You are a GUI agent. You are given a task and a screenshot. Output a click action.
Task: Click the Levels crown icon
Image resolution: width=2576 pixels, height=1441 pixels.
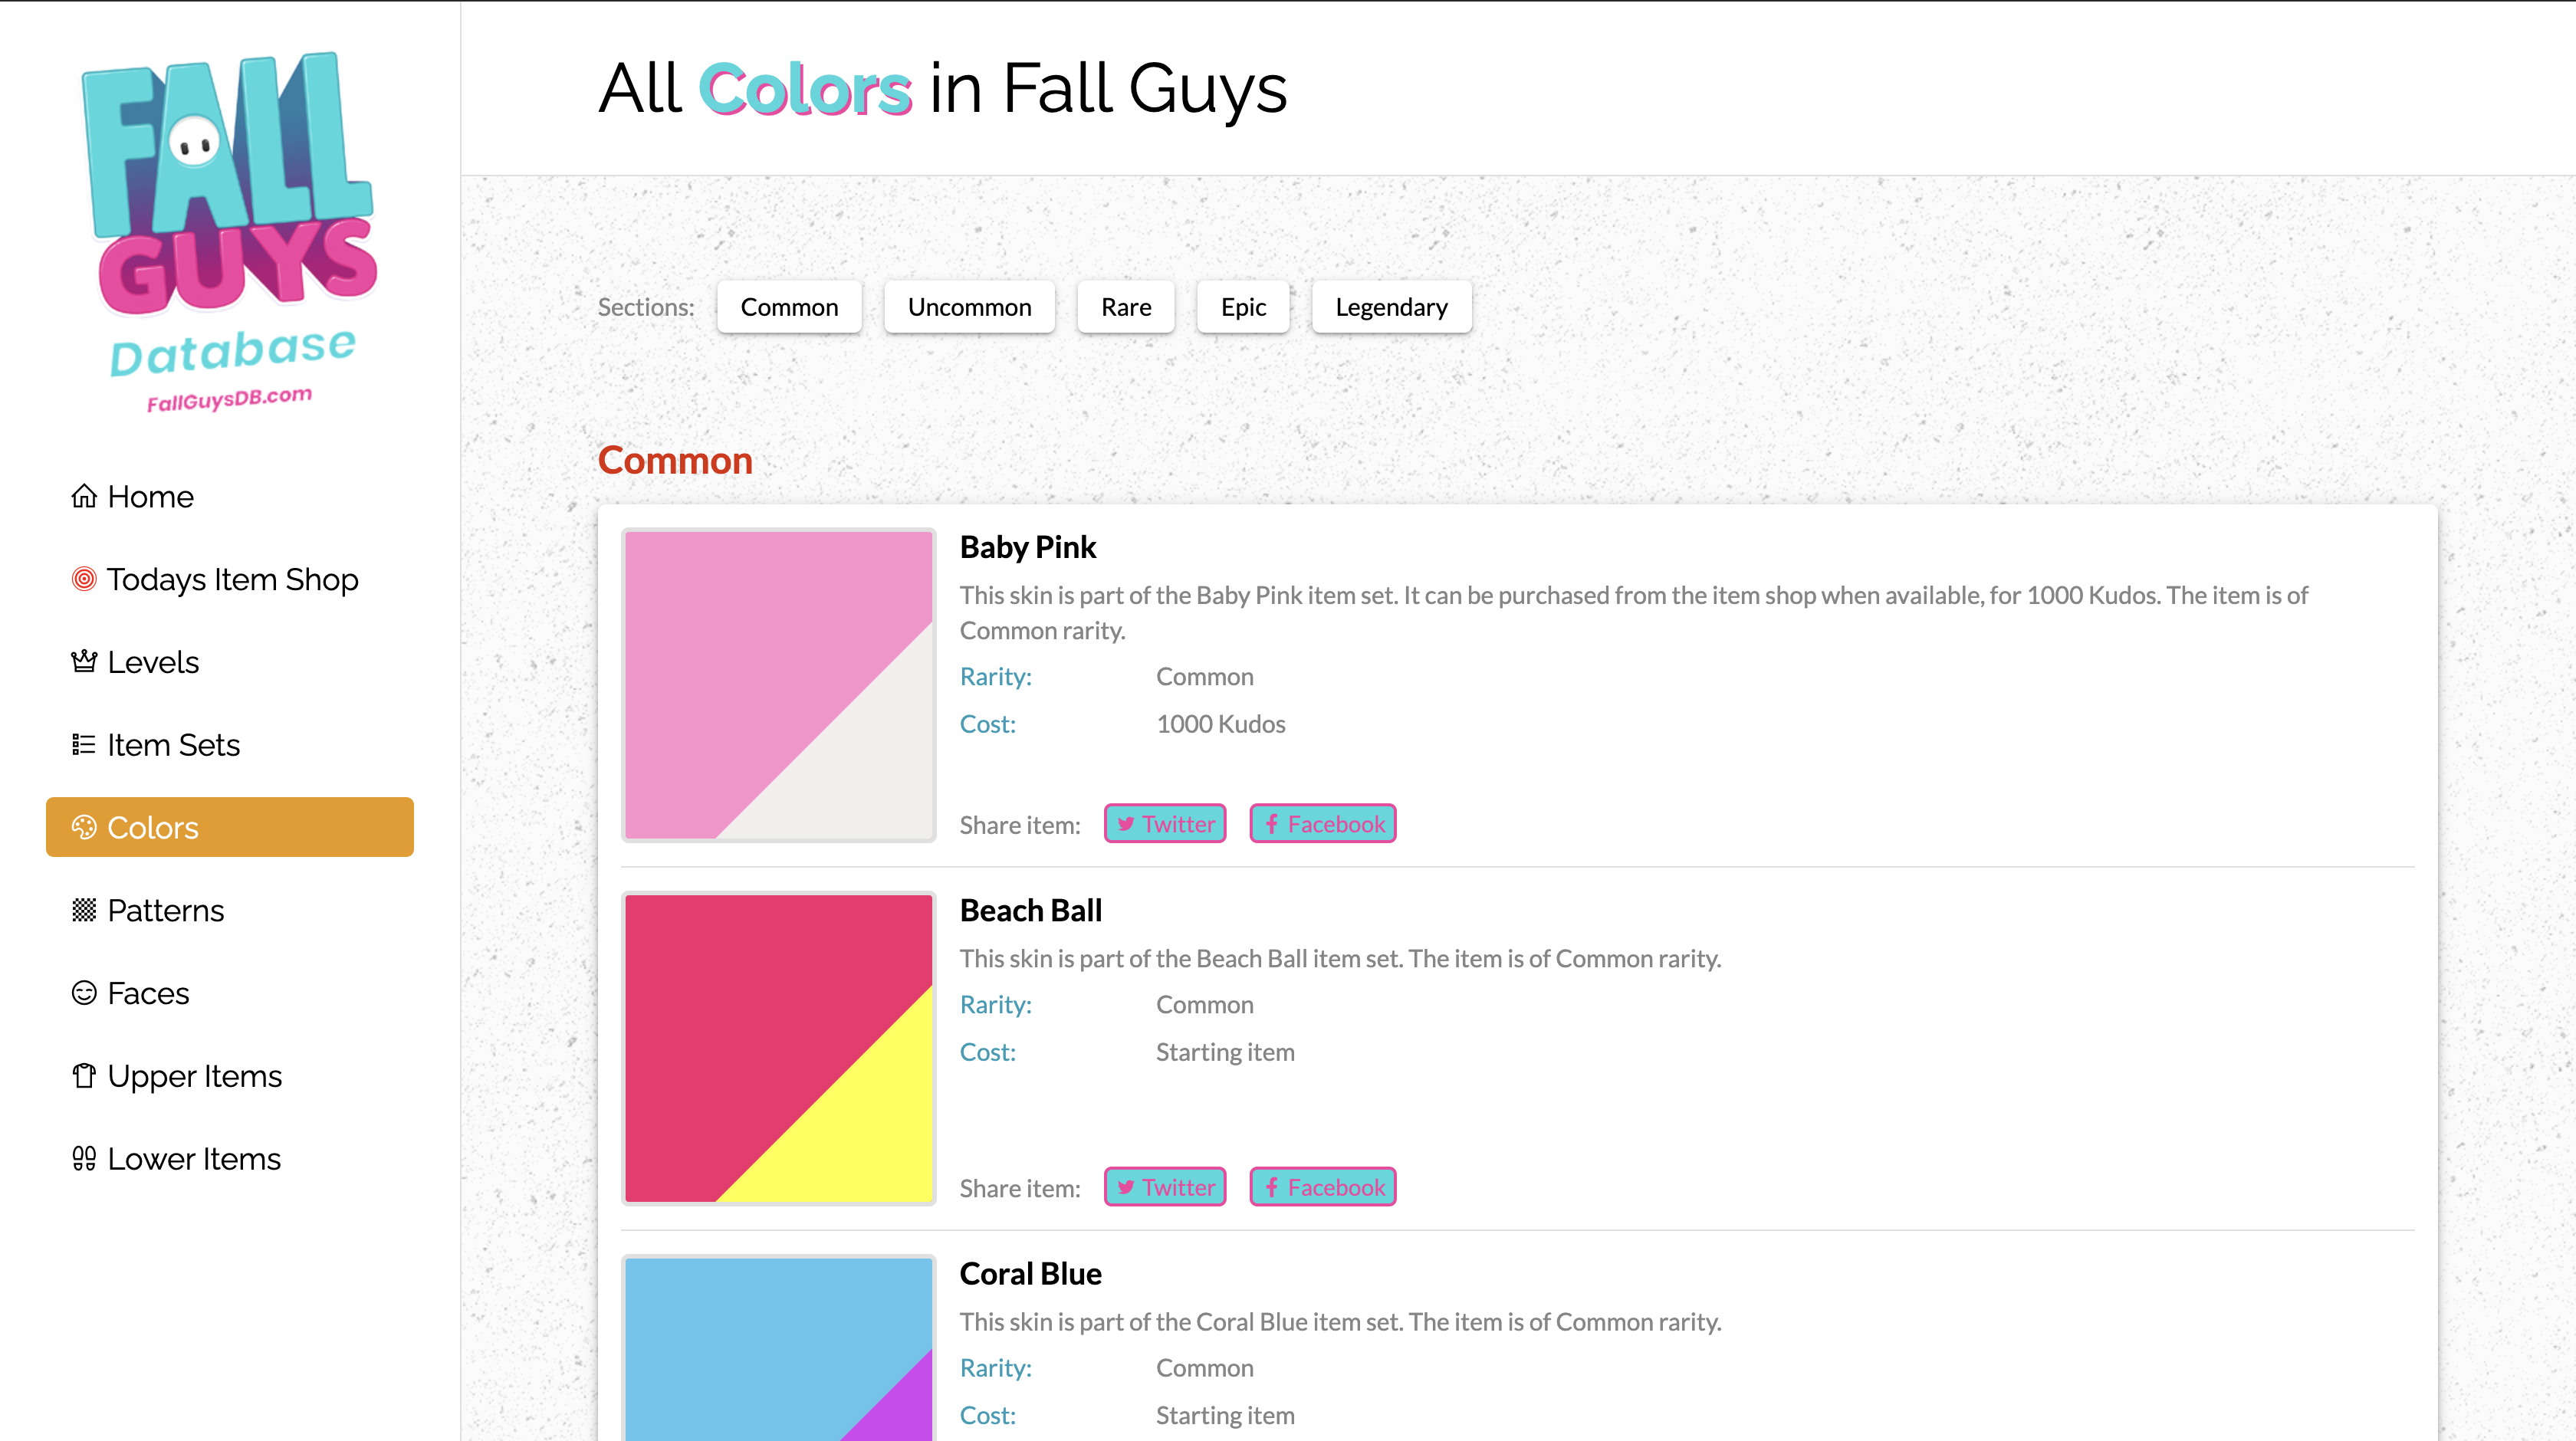[x=84, y=662]
